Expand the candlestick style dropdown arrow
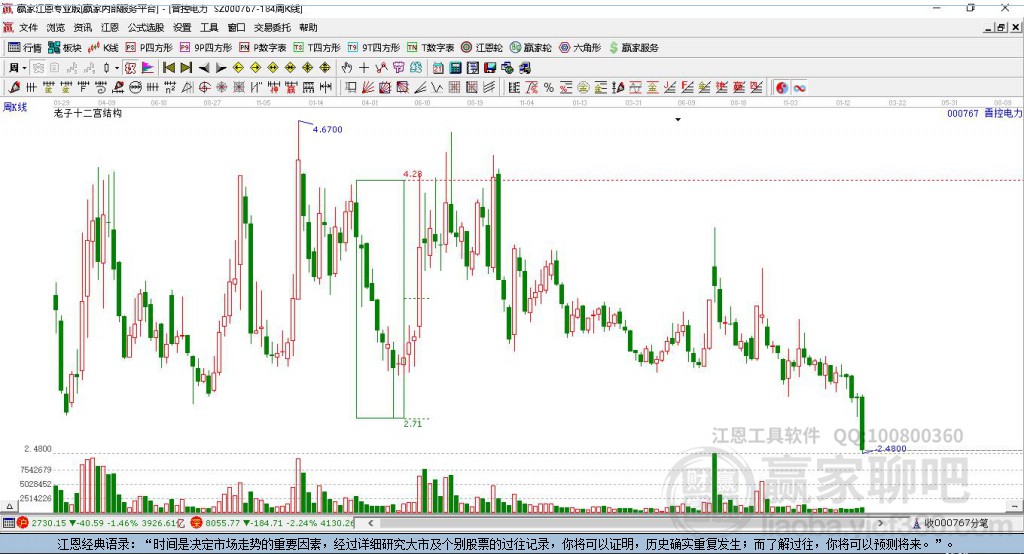This screenshot has width=1024, height=554. point(117,68)
